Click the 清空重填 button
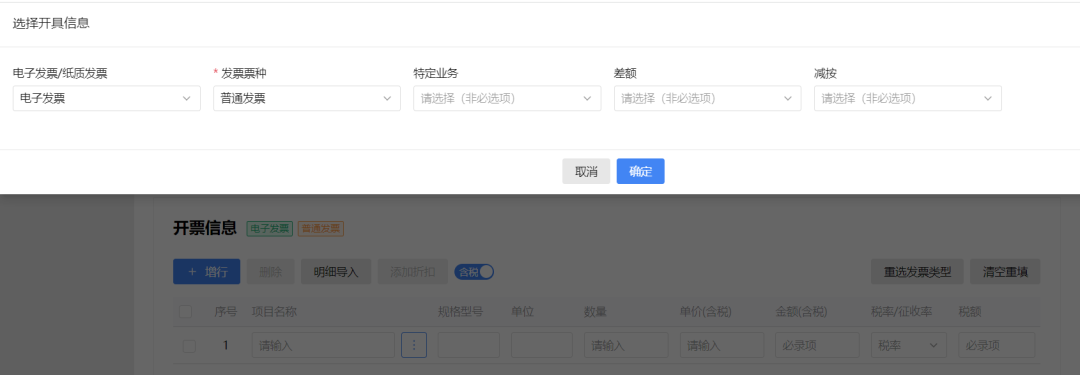This screenshot has height=375, width=1080. tap(1005, 272)
